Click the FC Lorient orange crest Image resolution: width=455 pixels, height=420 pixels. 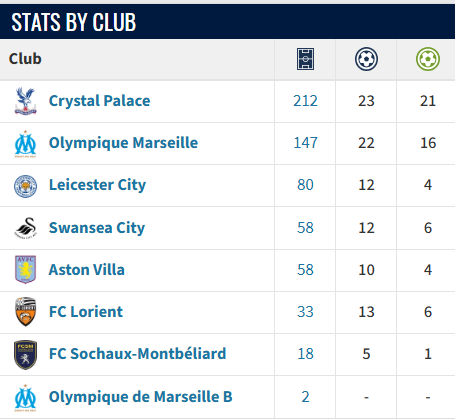[25, 312]
